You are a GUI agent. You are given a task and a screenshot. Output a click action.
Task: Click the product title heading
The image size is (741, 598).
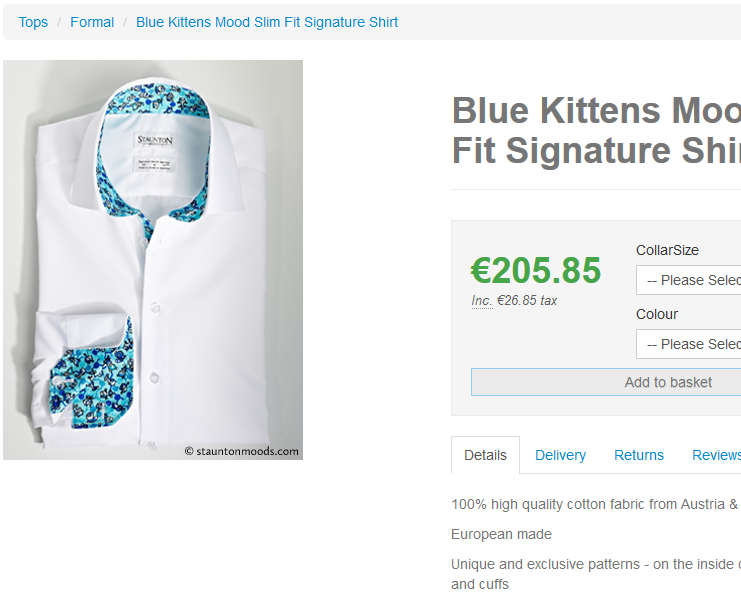coord(596,130)
